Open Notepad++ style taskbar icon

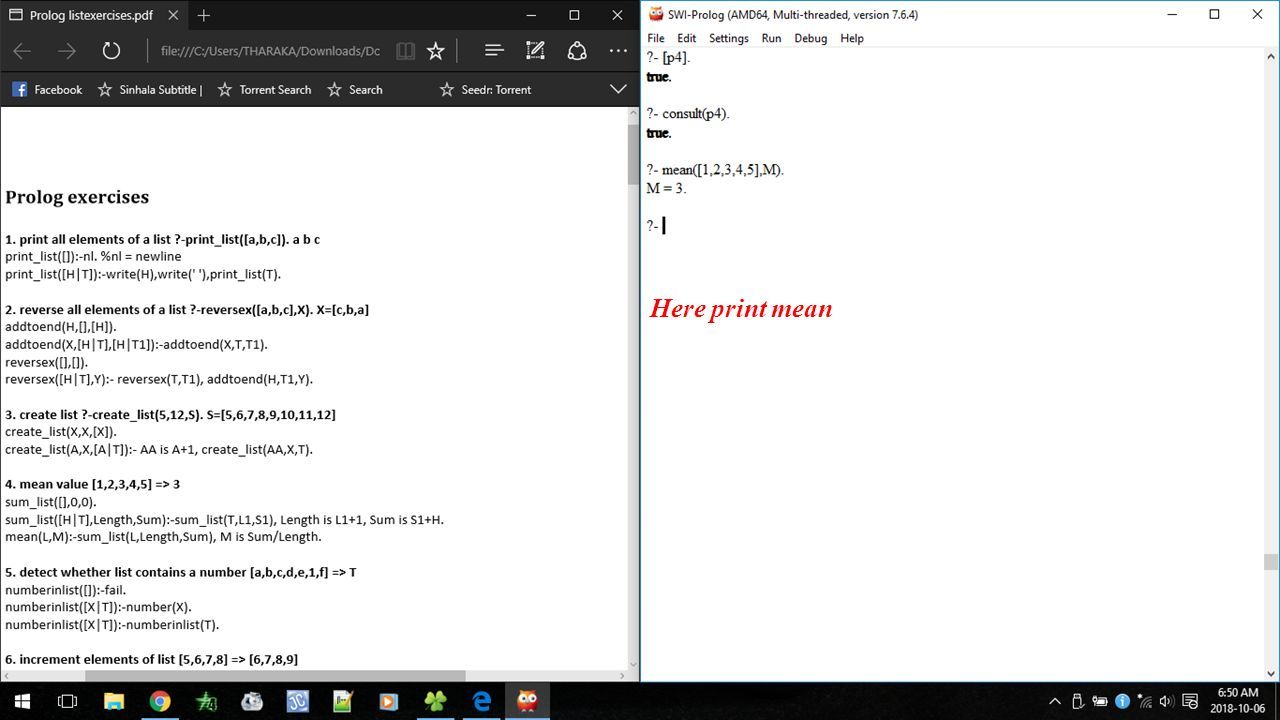pos(343,701)
